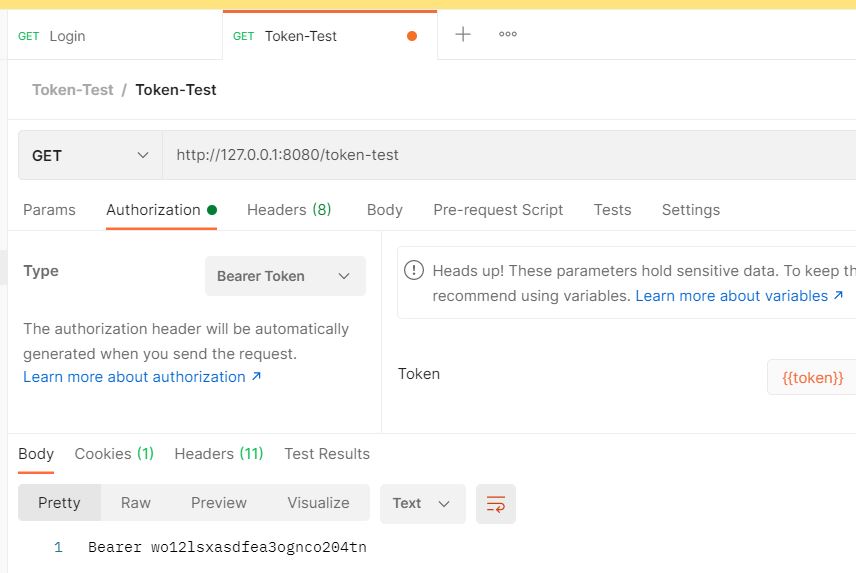
Task: Click the 'Type' label
Action: pyautogui.click(x=41, y=271)
